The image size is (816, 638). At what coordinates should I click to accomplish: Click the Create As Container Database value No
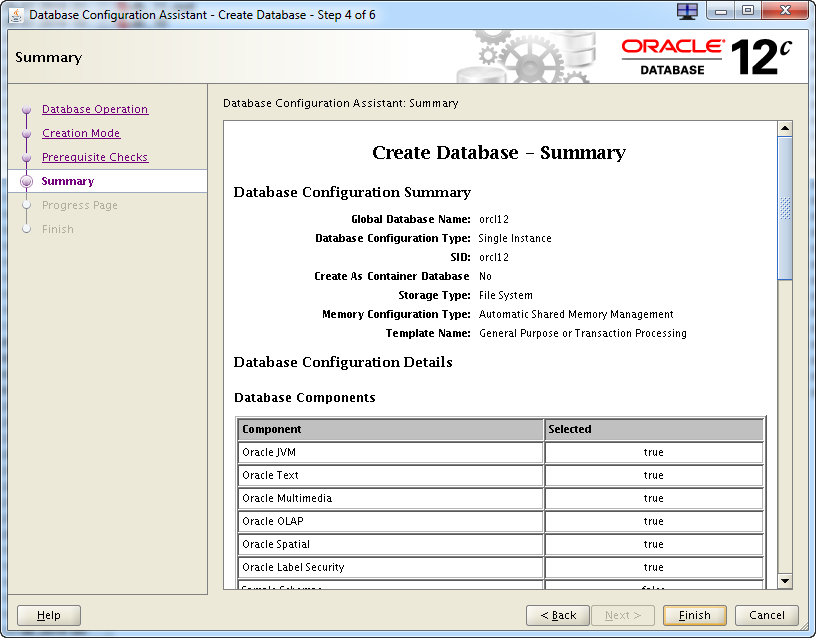tap(485, 276)
